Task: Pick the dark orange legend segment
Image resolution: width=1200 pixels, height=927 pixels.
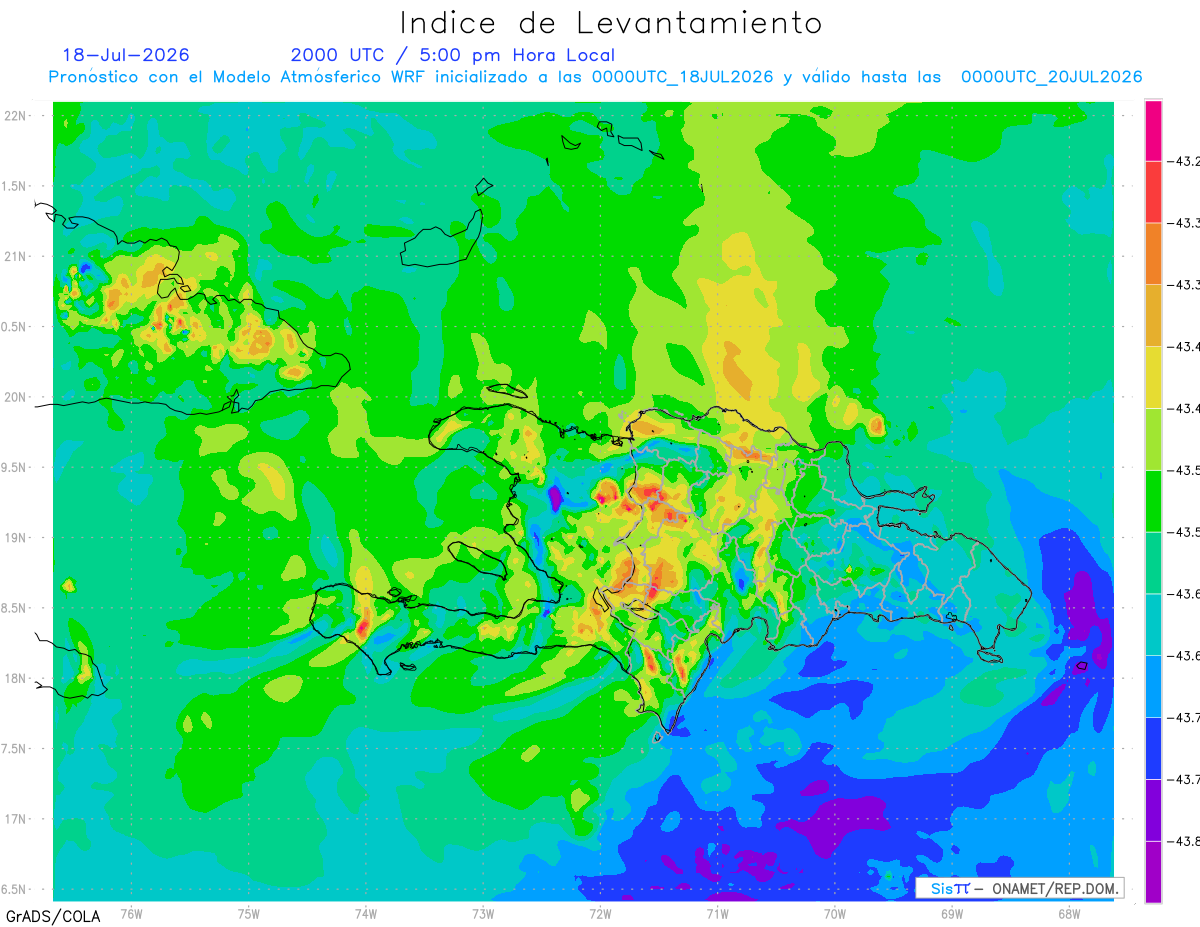Action: (1153, 254)
